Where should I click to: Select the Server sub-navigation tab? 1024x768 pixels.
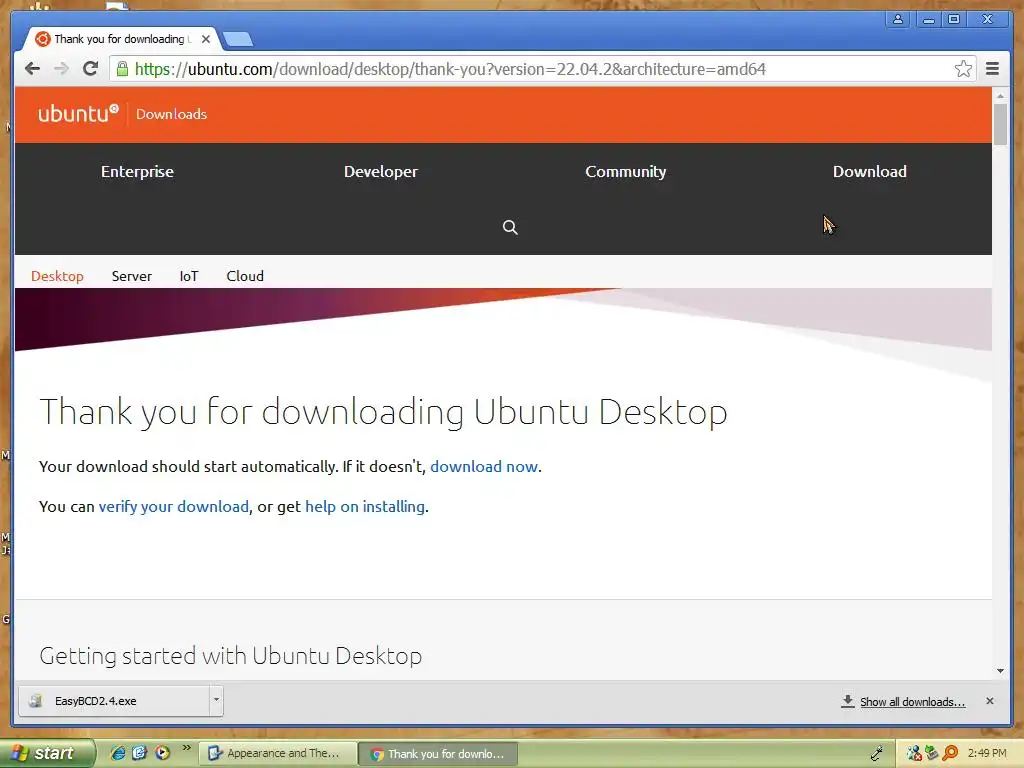(x=131, y=276)
